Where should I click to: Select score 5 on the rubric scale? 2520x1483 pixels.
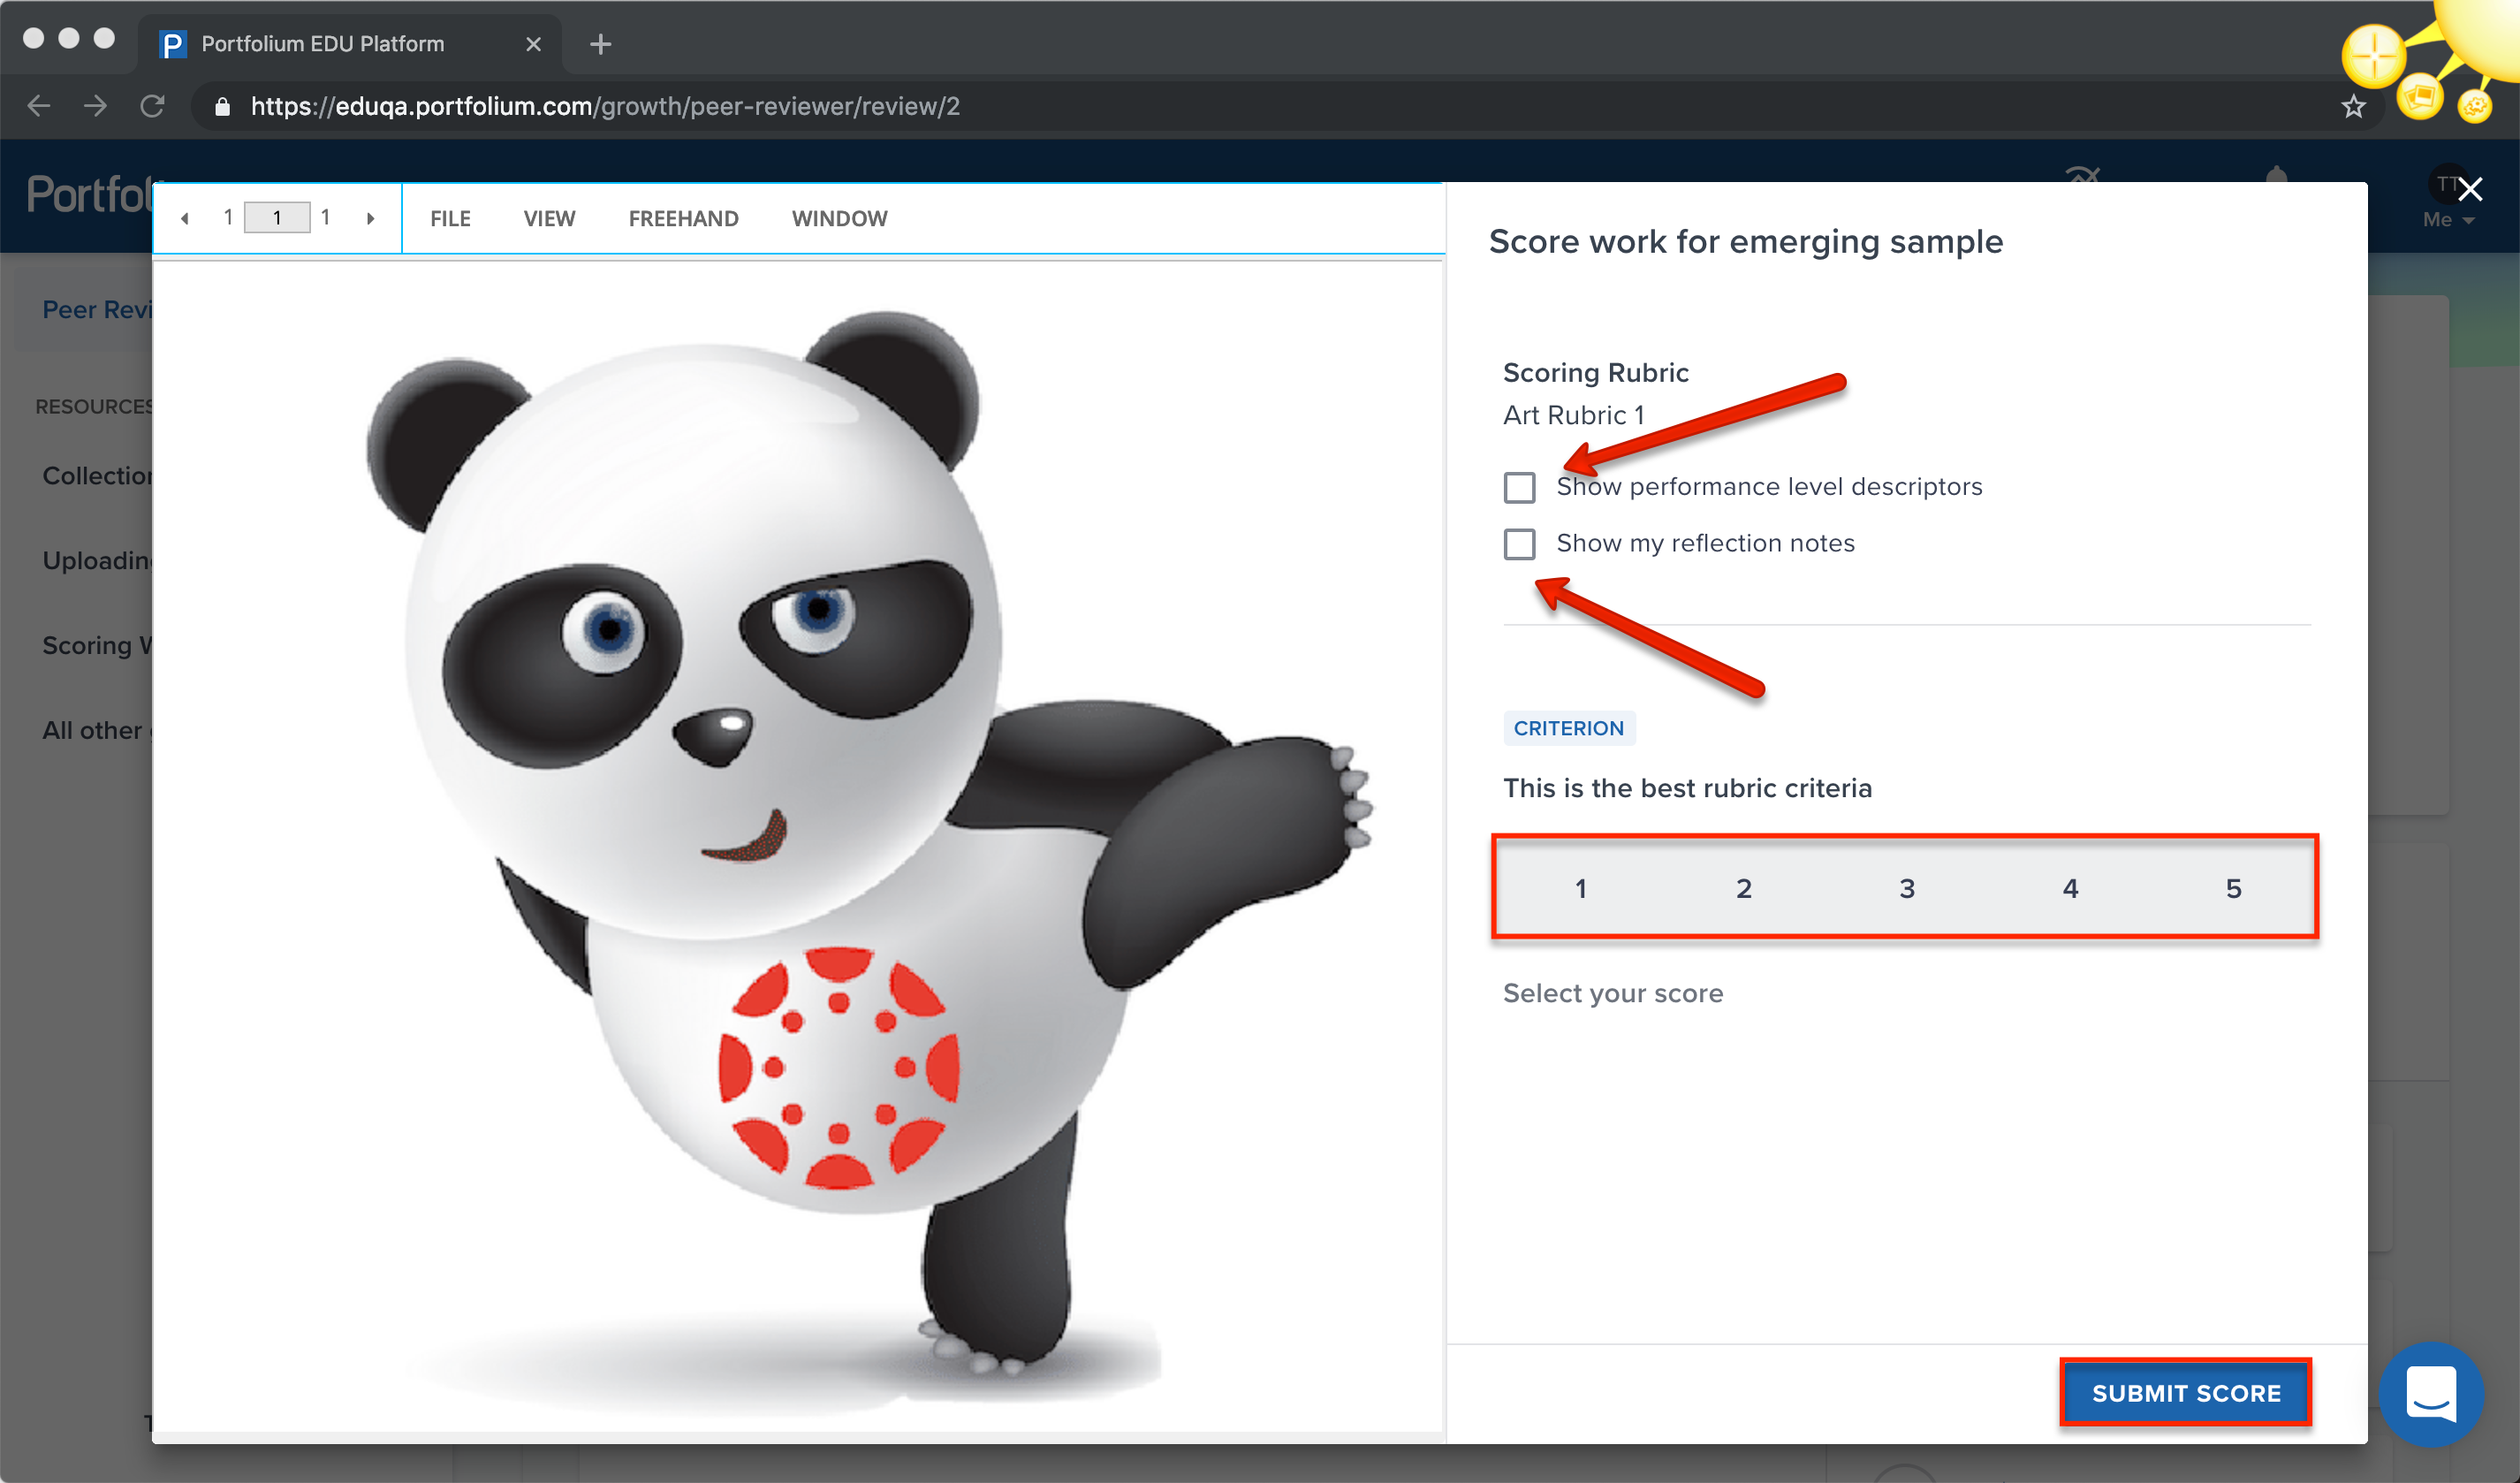(x=2232, y=888)
